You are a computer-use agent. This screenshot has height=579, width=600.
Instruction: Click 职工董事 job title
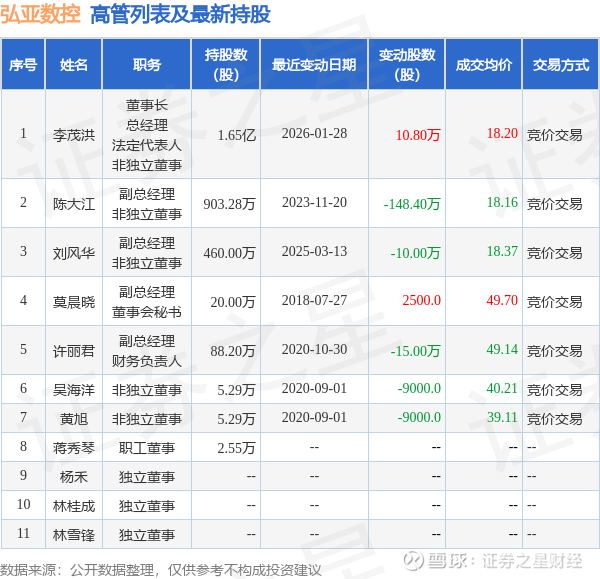point(147,448)
